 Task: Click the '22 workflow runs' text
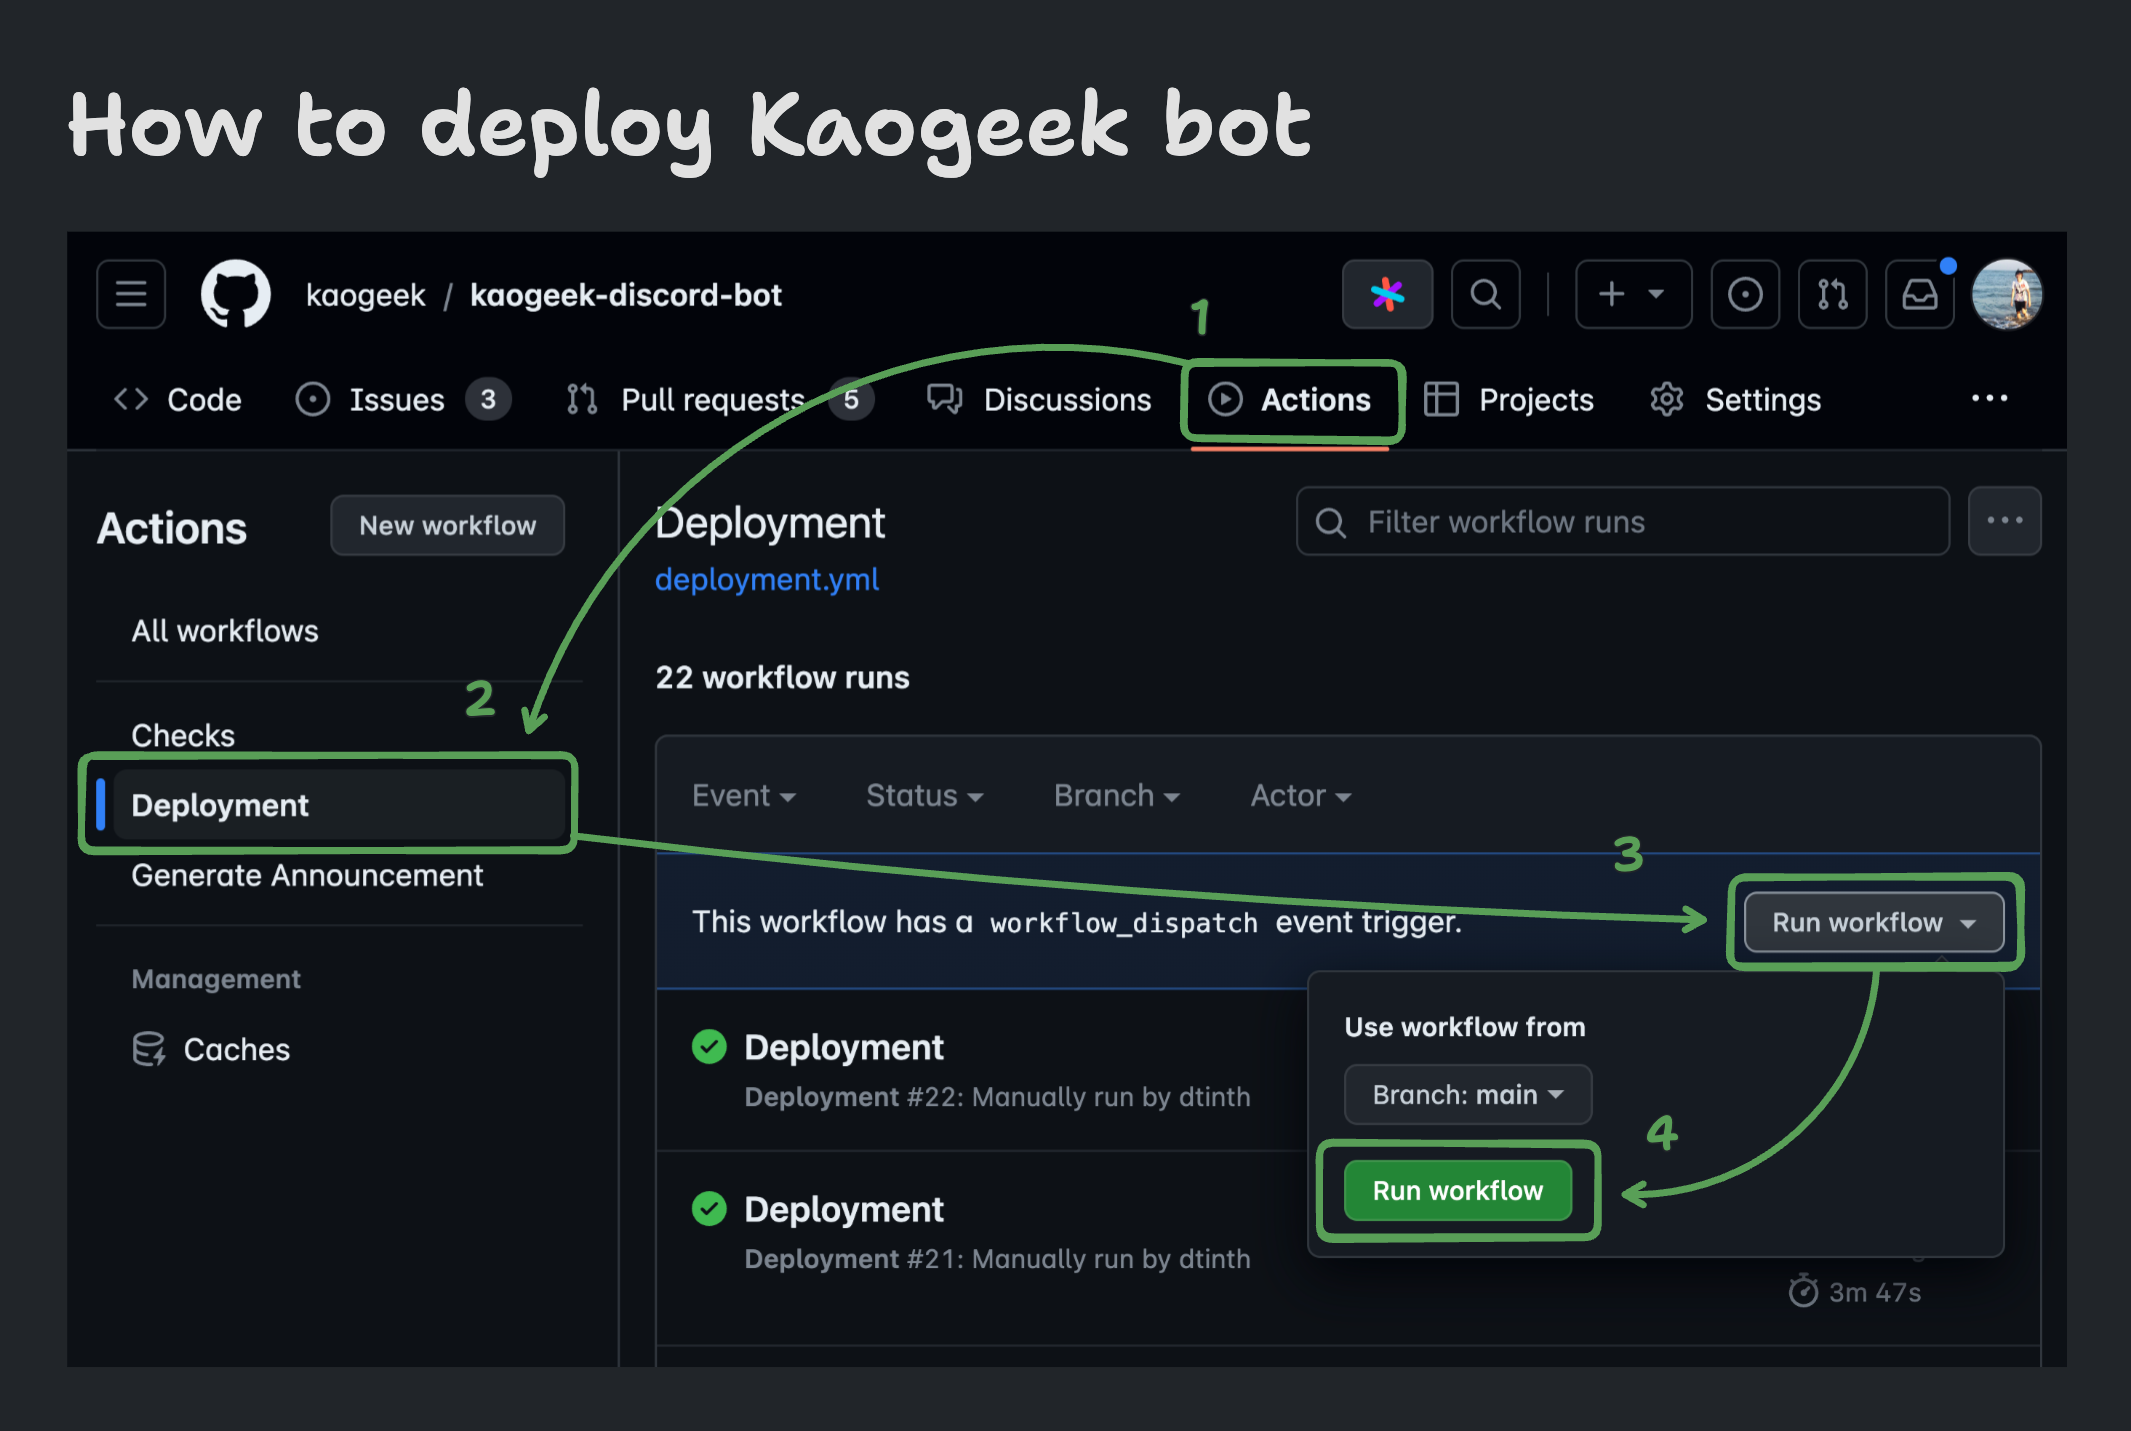[x=782, y=677]
